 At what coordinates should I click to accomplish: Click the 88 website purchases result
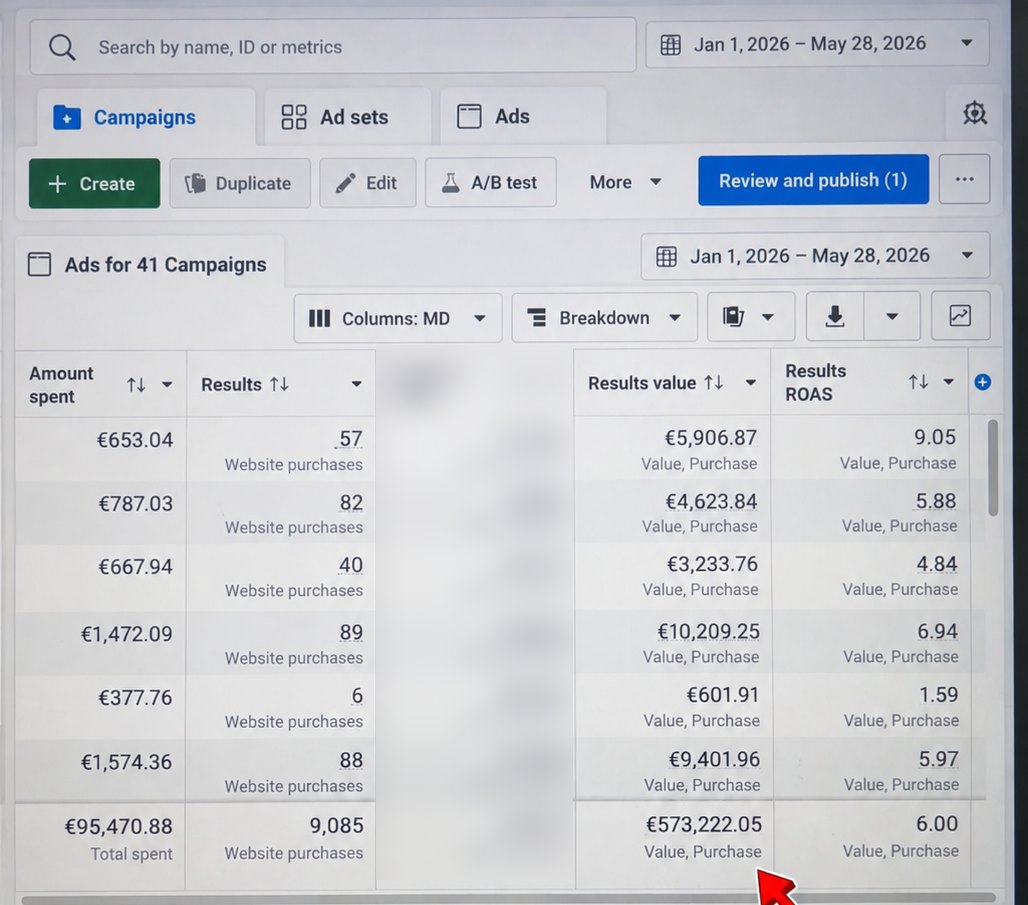pyautogui.click(x=351, y=760)
